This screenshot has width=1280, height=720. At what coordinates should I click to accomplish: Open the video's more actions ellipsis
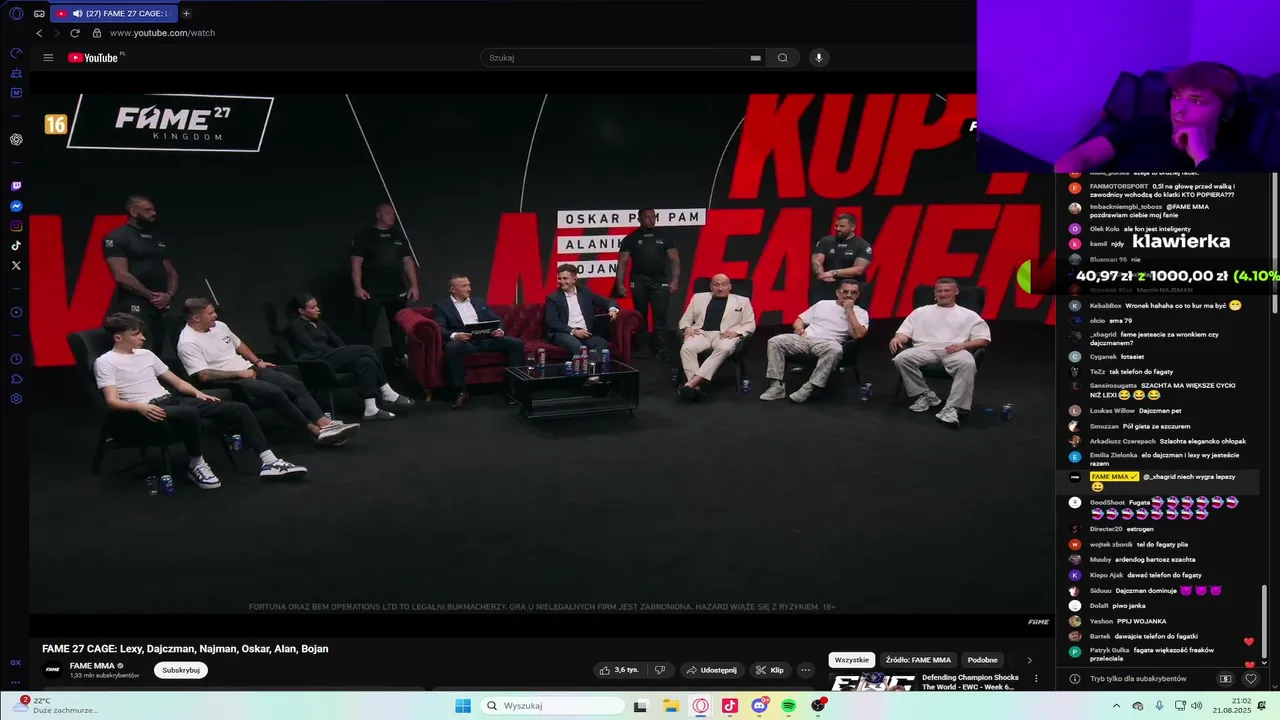coord(805,670)
